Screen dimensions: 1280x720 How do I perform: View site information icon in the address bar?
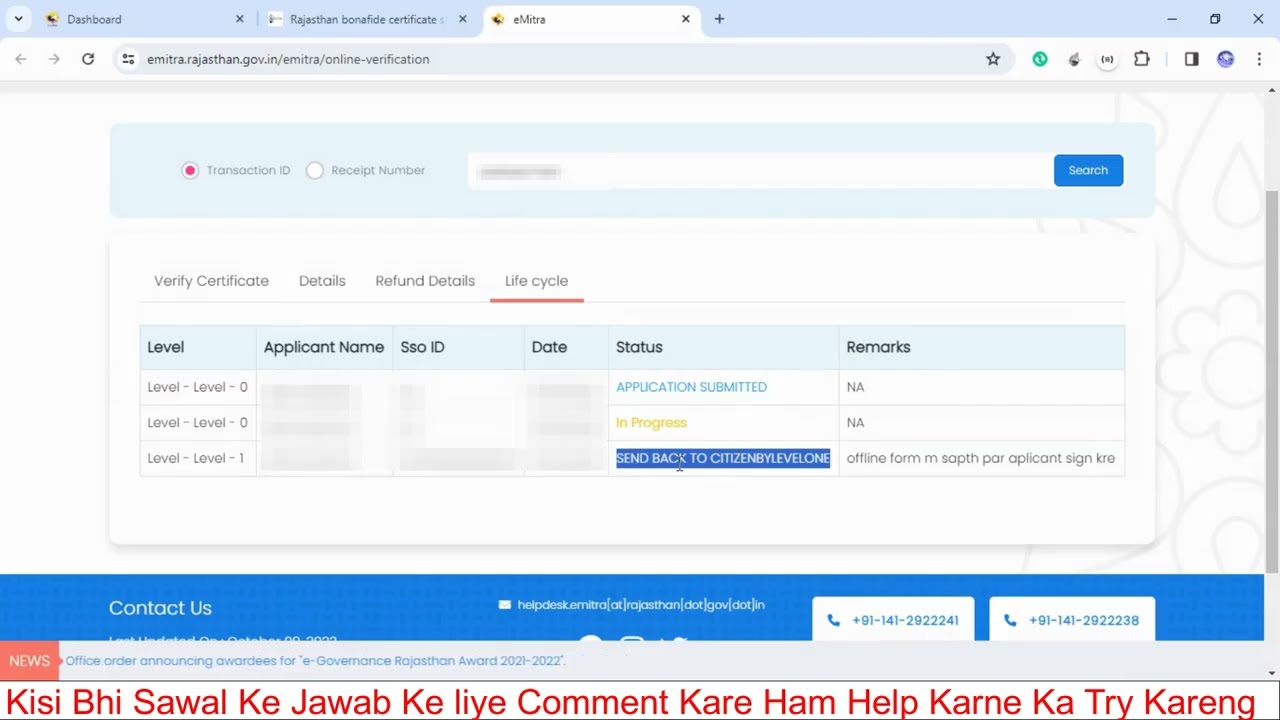[x=128, y=59]
